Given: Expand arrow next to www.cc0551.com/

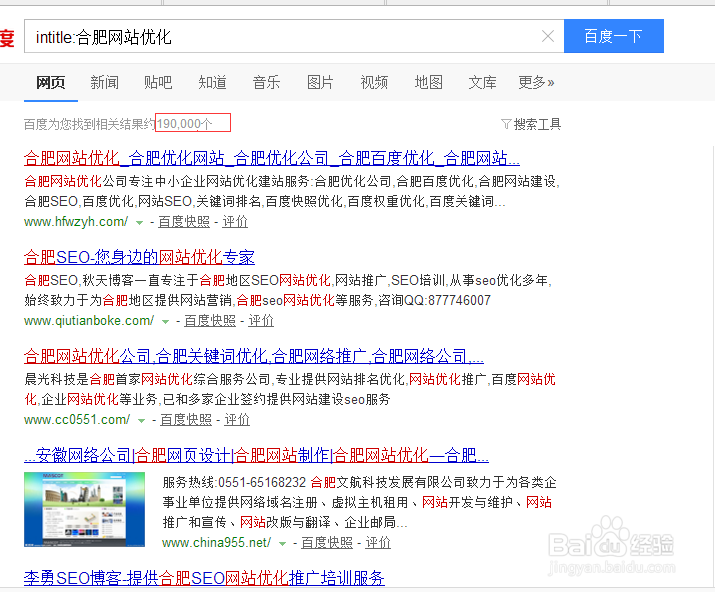Looking at the screenshot, I should pyautogui.click(x=141, y=421).
